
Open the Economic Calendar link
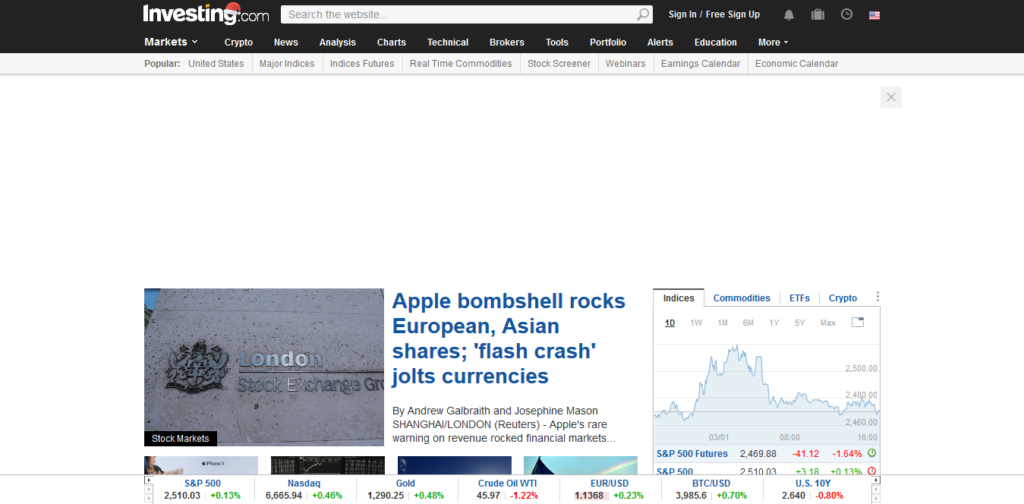point(797,63)
